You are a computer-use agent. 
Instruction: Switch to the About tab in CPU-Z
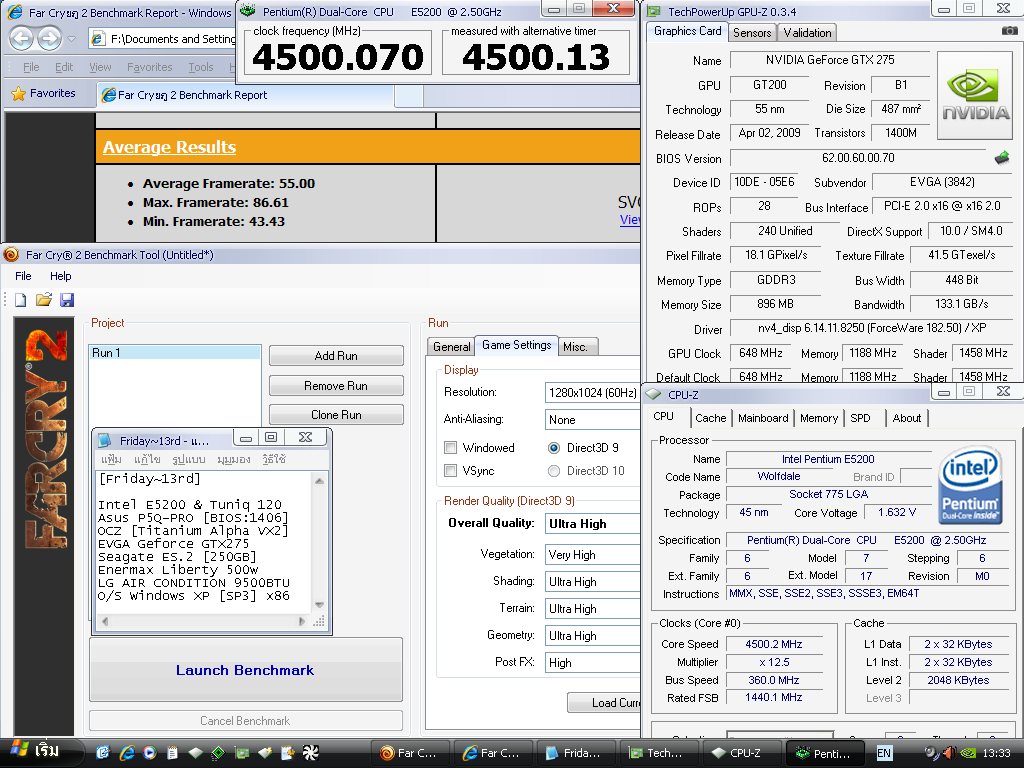coord(906,418)
